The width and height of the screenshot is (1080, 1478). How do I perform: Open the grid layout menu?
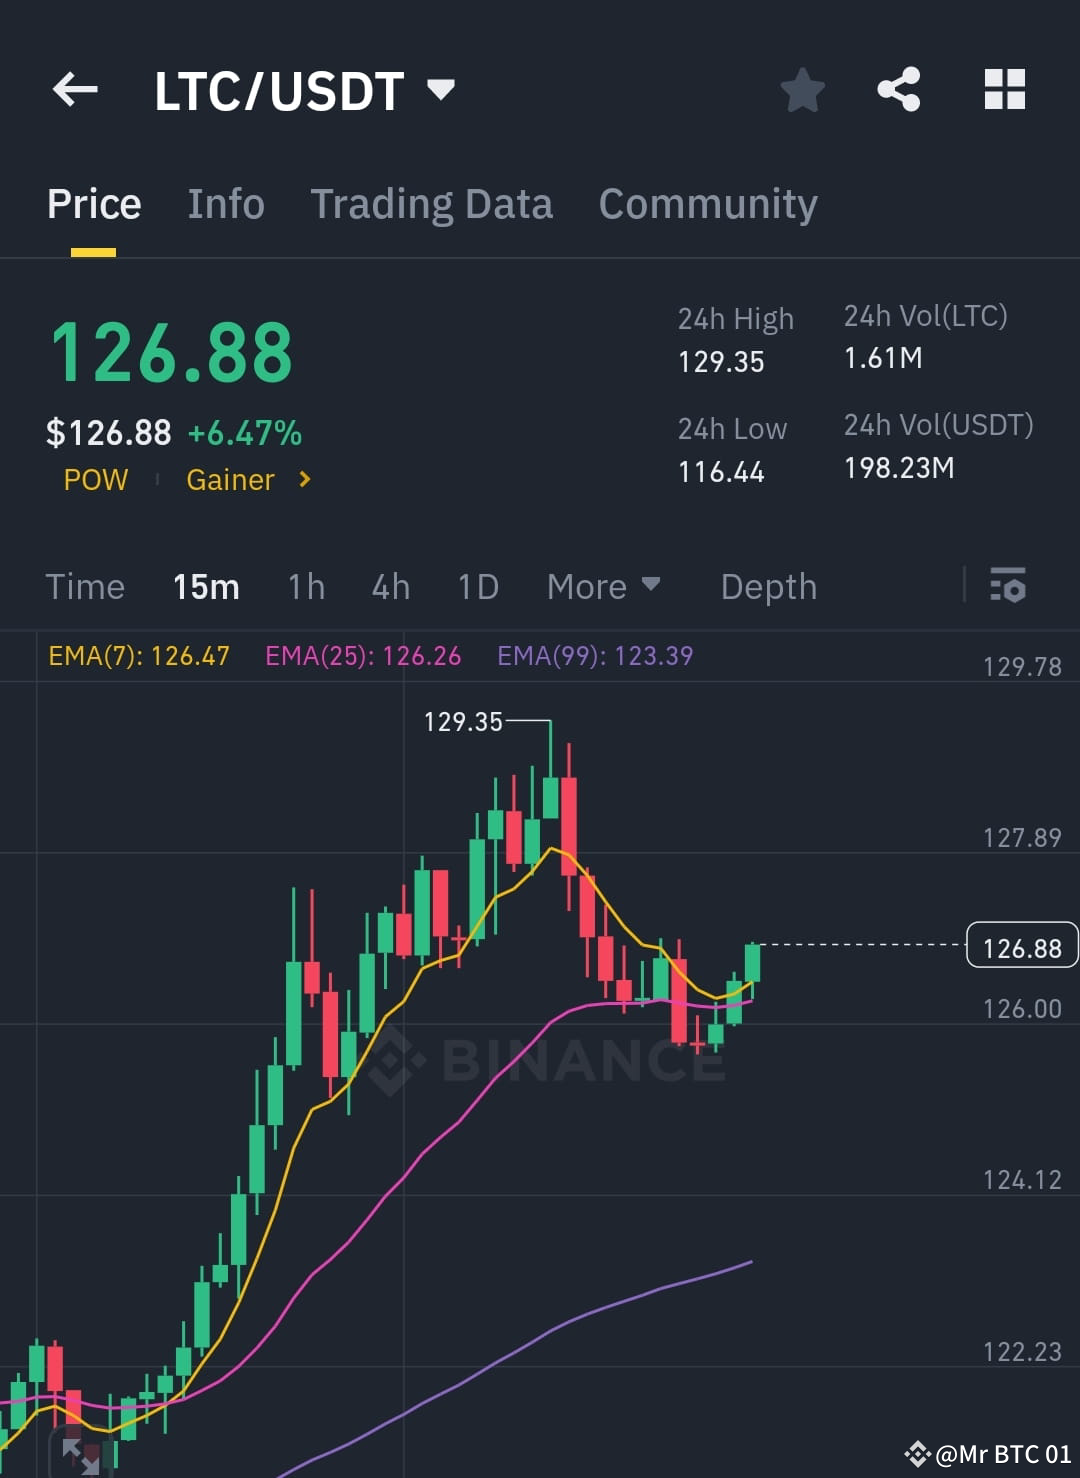tap(1004, 90)
